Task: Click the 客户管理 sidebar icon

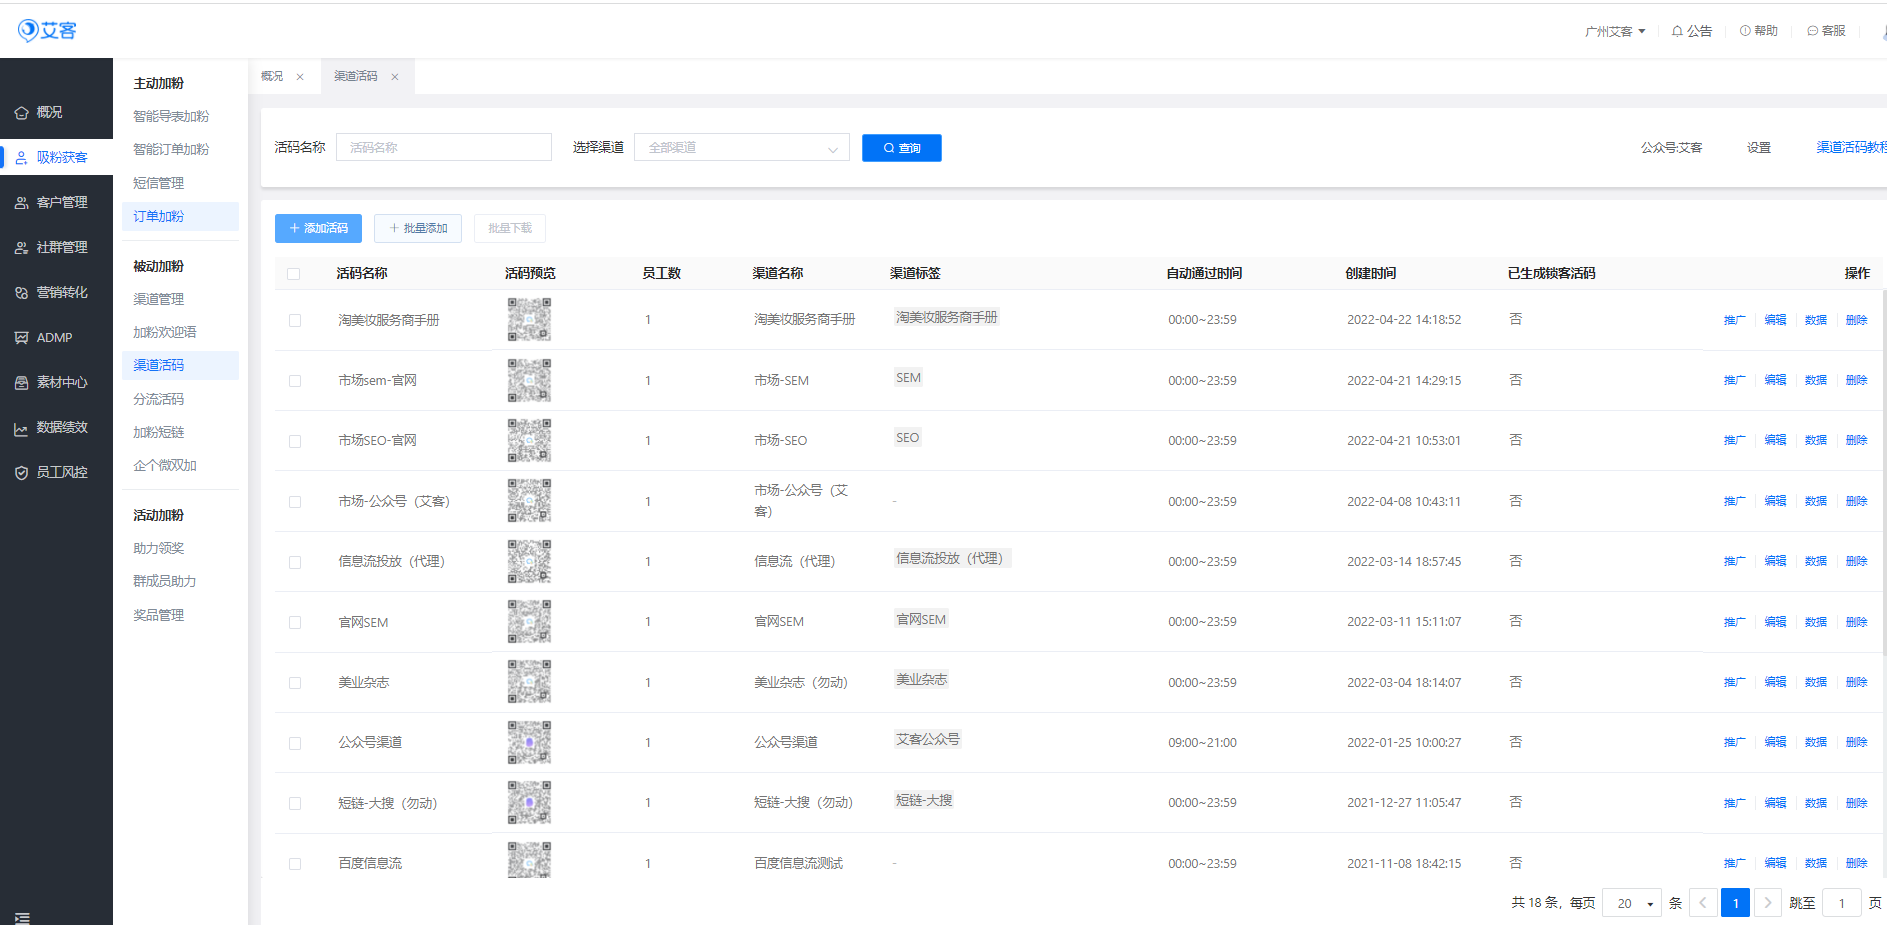Action: 21,203
